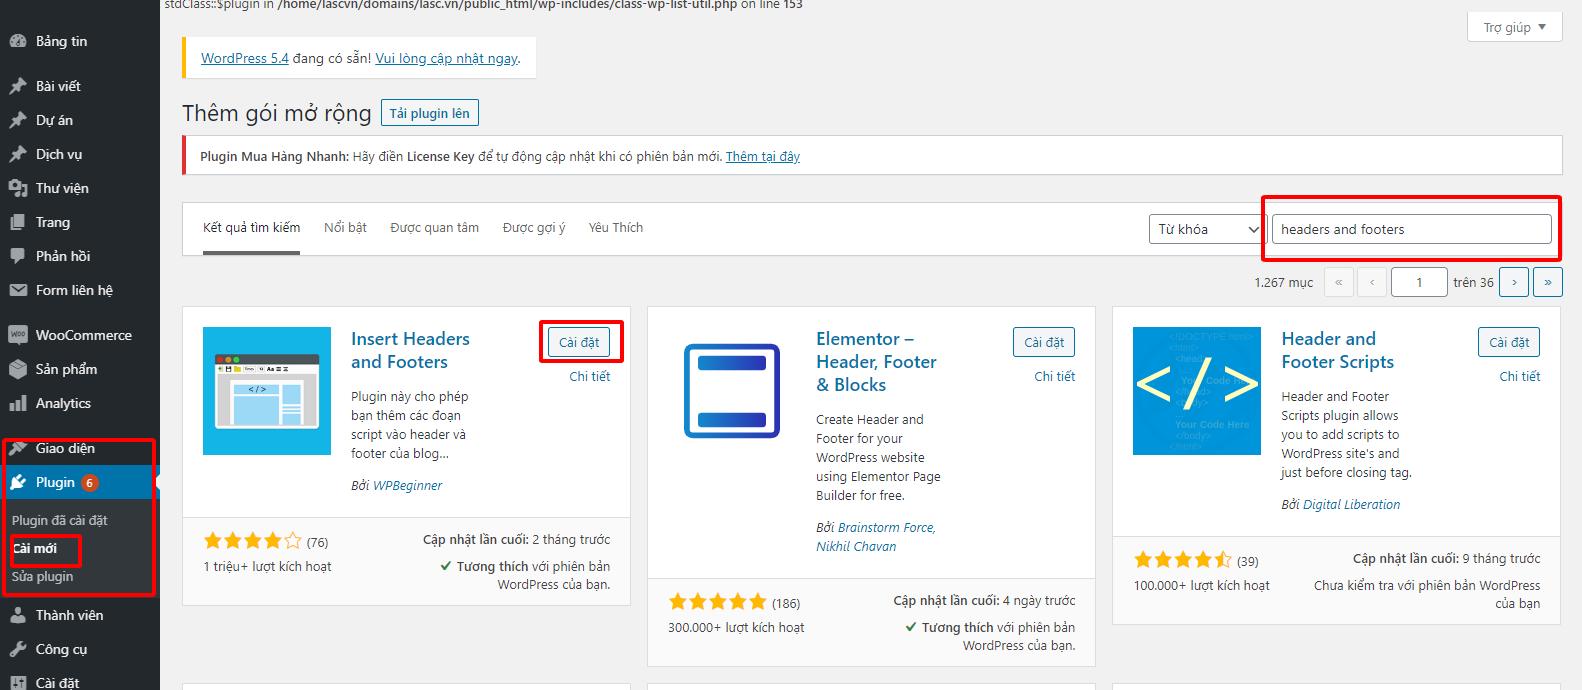
Task: Click the Sản phẩm box icon
Action: click(x=17, y=369)
